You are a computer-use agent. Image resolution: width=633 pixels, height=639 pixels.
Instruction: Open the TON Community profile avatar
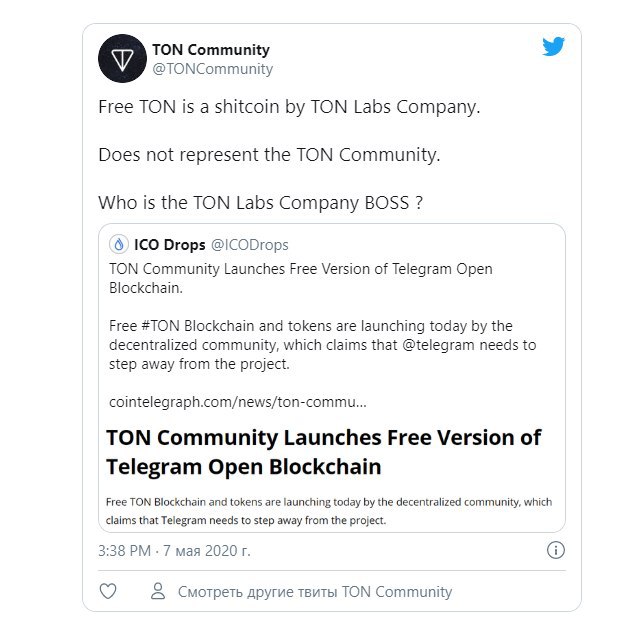point(122,59)
